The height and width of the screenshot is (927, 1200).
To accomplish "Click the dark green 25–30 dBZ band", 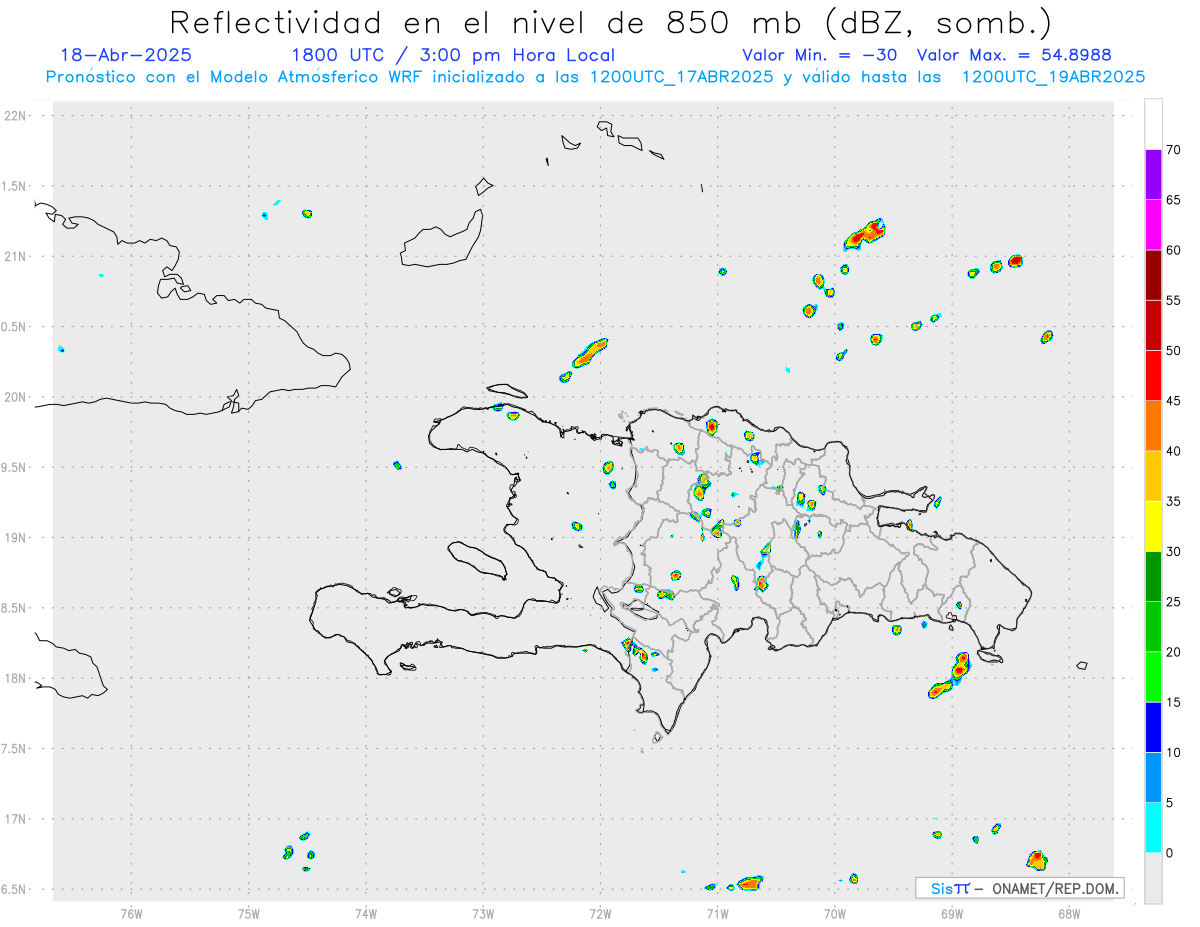I will coord(1153,577).
